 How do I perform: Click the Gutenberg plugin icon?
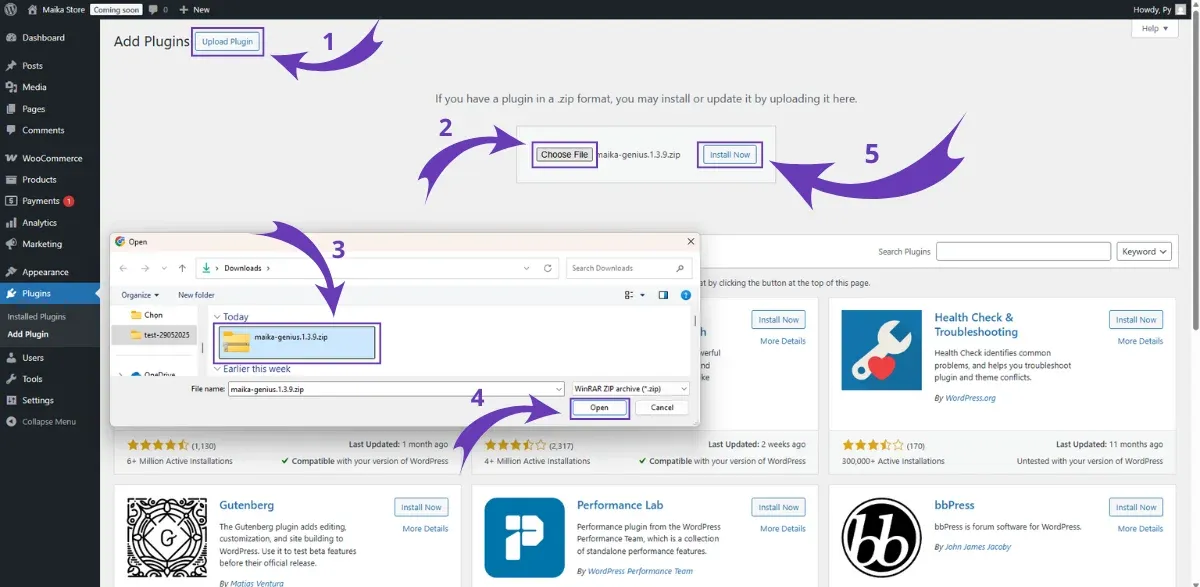coord(167,537)
